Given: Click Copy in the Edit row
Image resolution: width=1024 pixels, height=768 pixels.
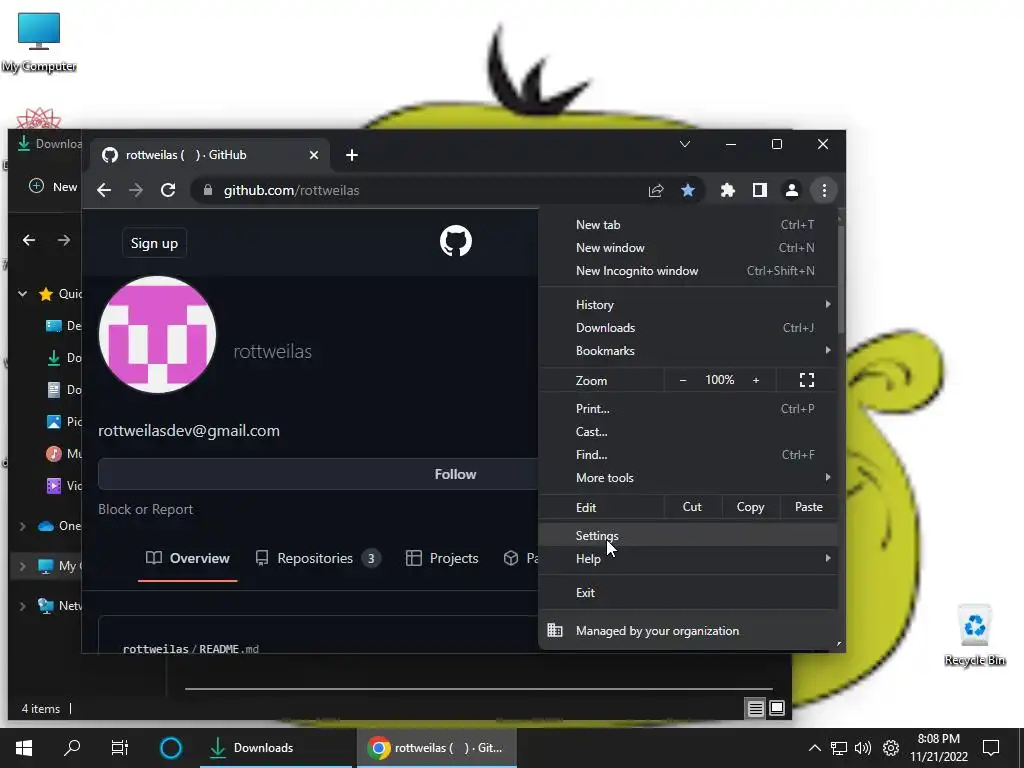Looking at the screenshot, I should tap(750, 507).
